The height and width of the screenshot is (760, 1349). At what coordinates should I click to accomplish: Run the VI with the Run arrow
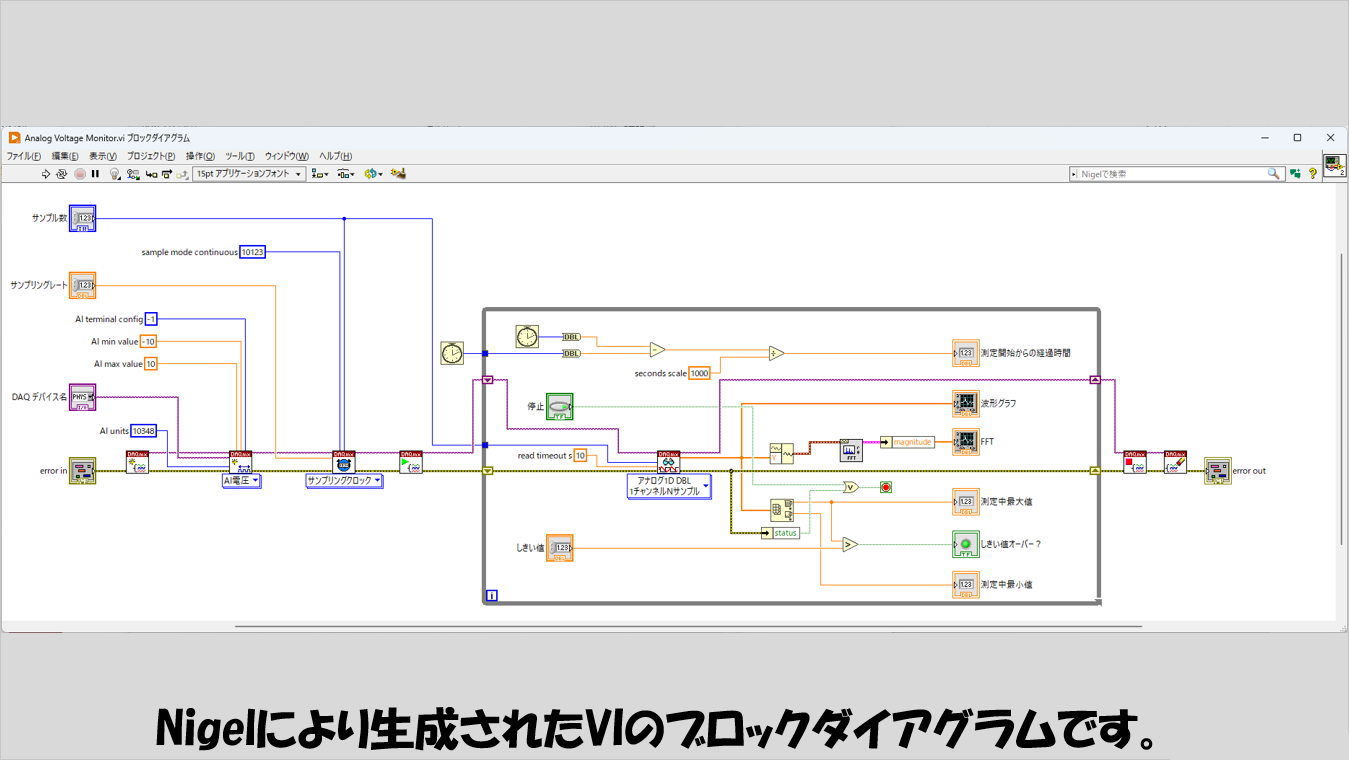(45, 174)
